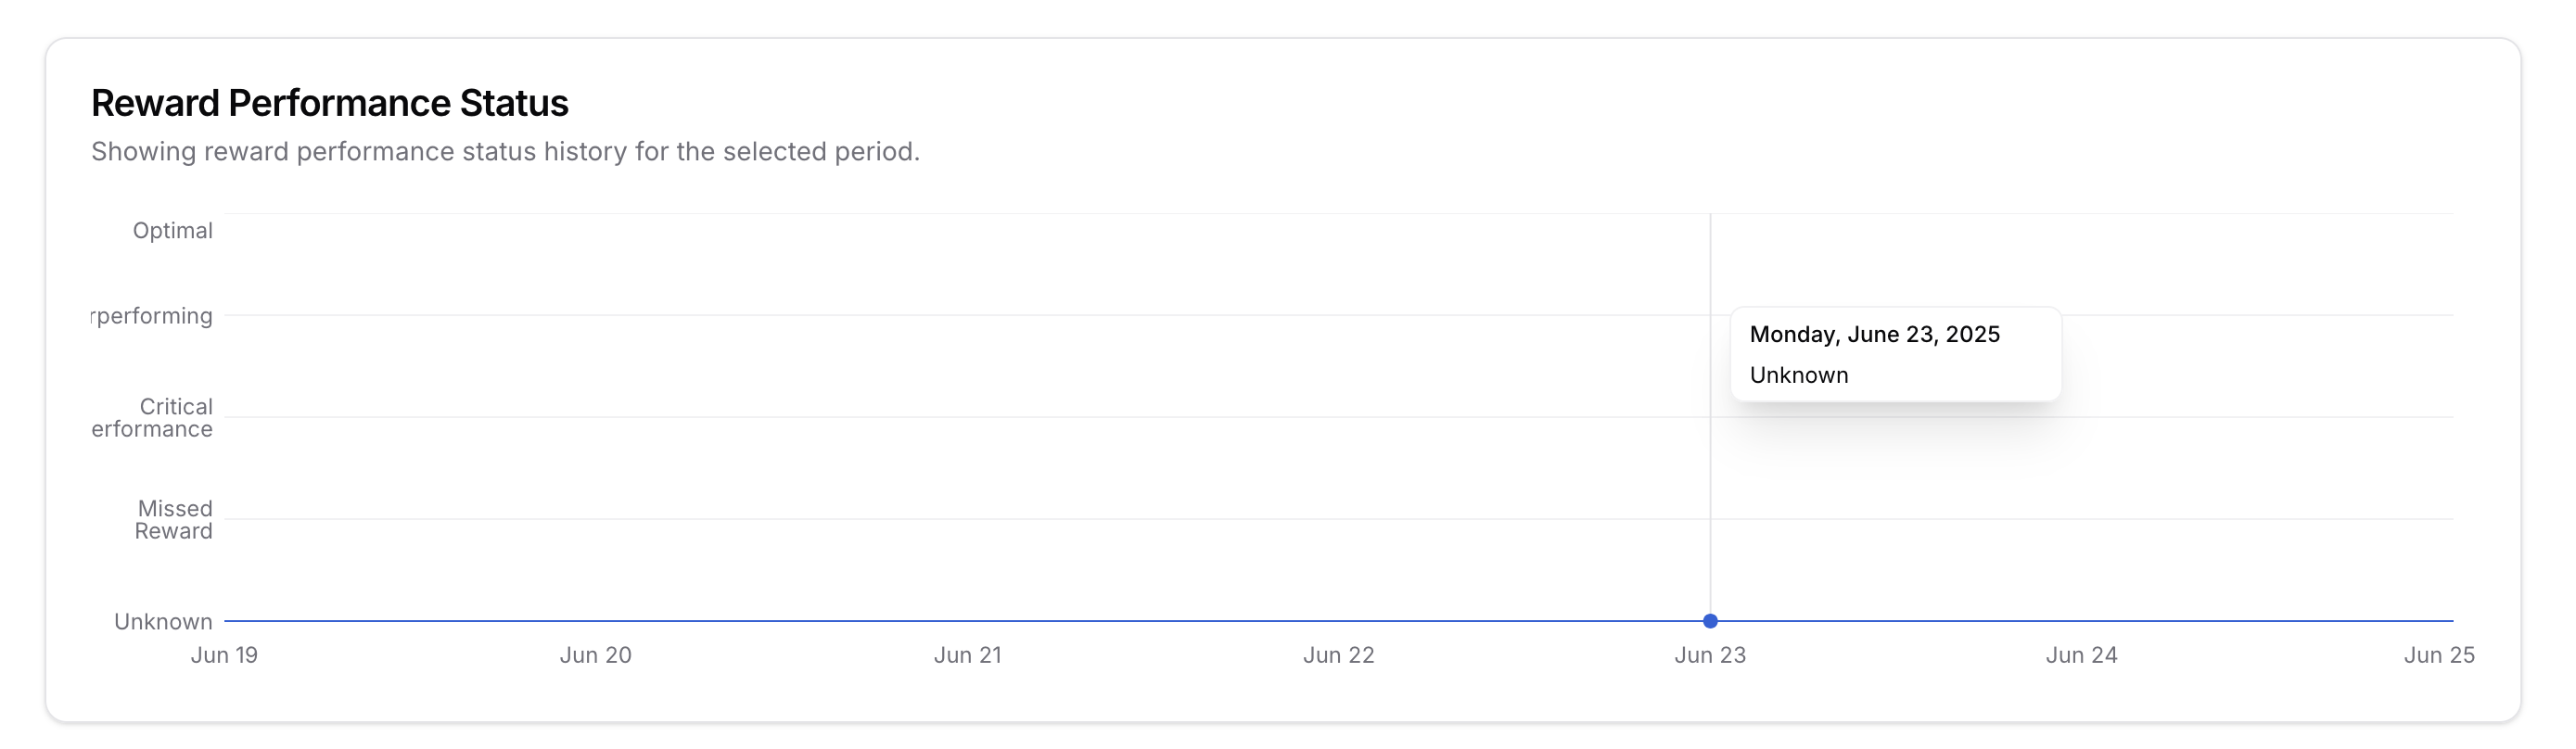
Task: Click the blue status line above Jun 21
Action: pyautogui.click(x=967, y=621)
